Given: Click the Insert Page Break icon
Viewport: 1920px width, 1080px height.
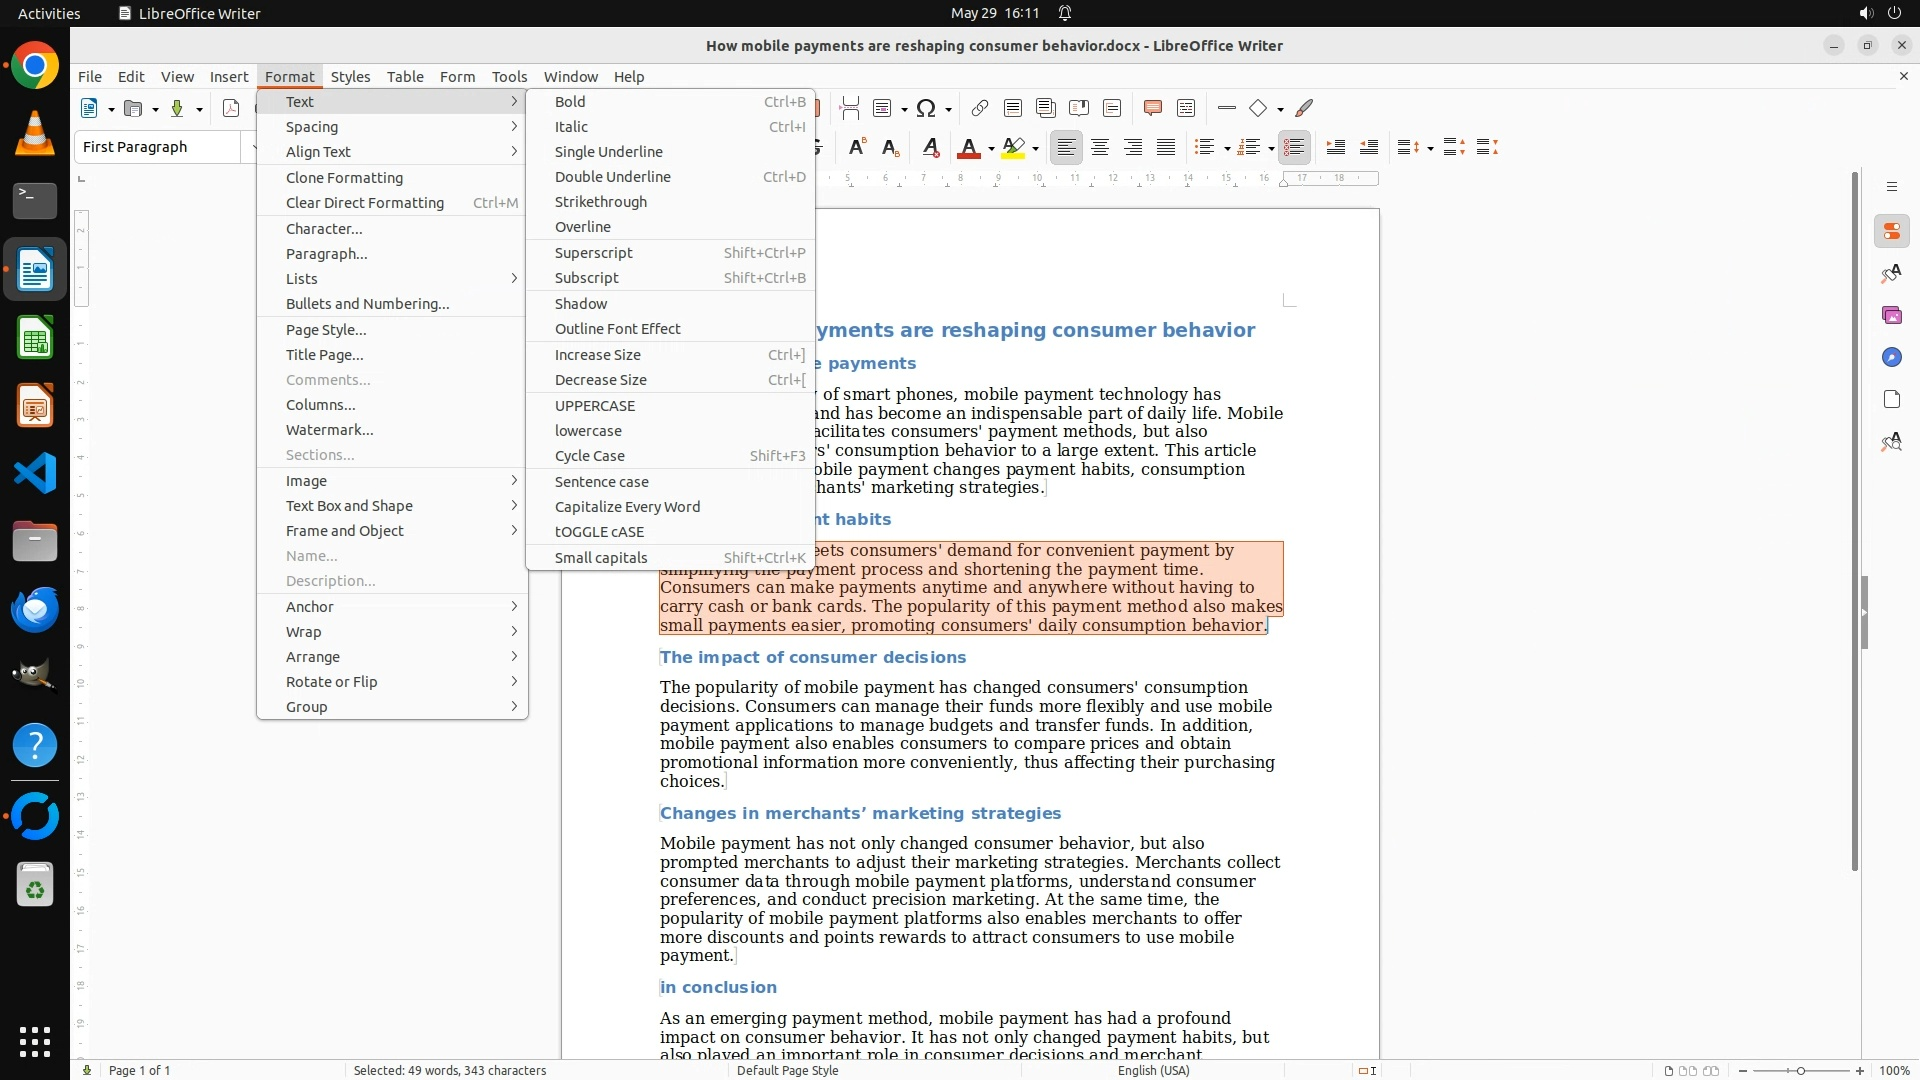Looking at the screenshot, I should pyautogui.click(x=850, y=108).
